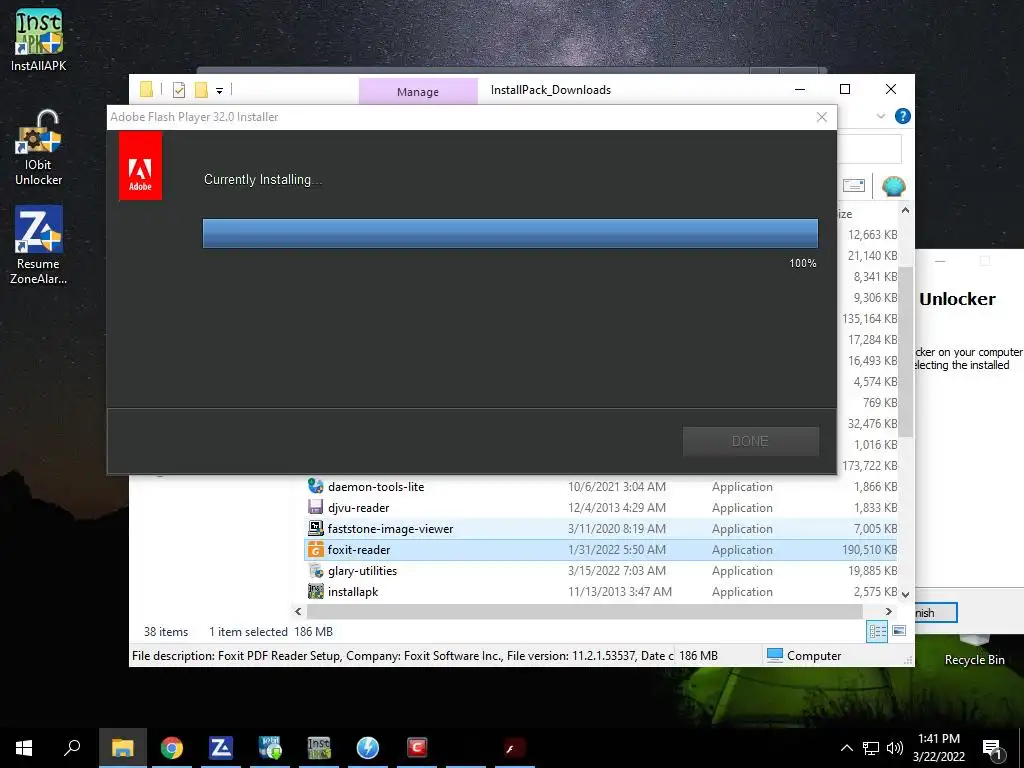The height and width of the screenshot is (768, 1024).
Task: Open the taskbar clock and date
Action: coord(938,748)
